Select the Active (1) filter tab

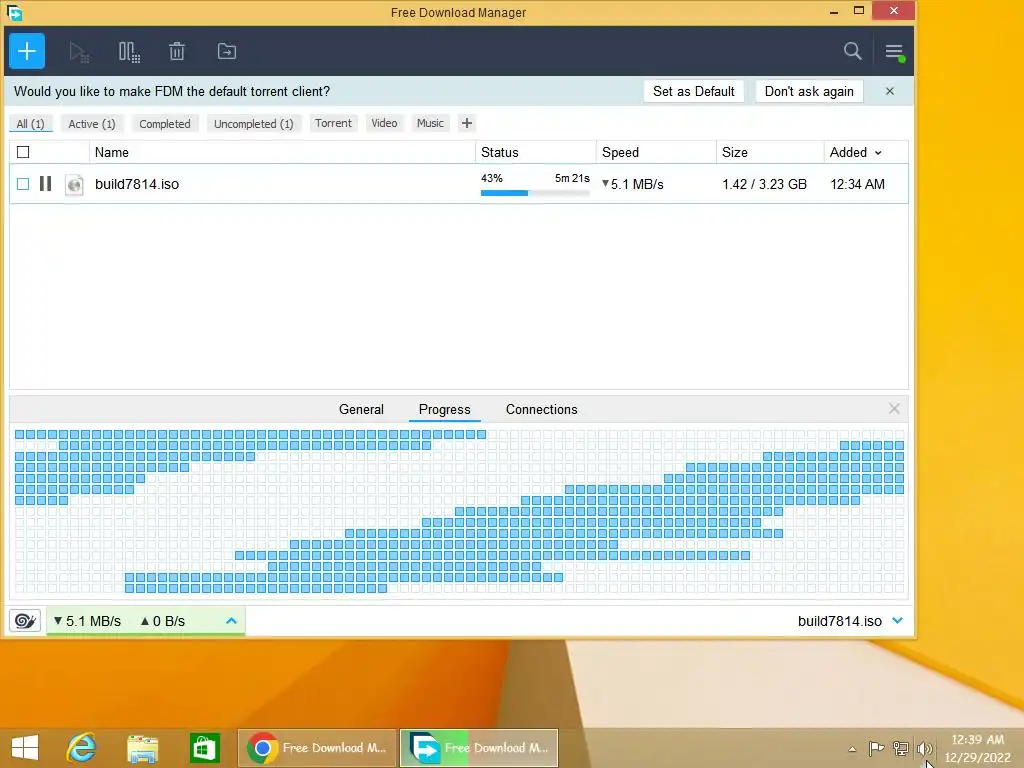click(91, 124)
